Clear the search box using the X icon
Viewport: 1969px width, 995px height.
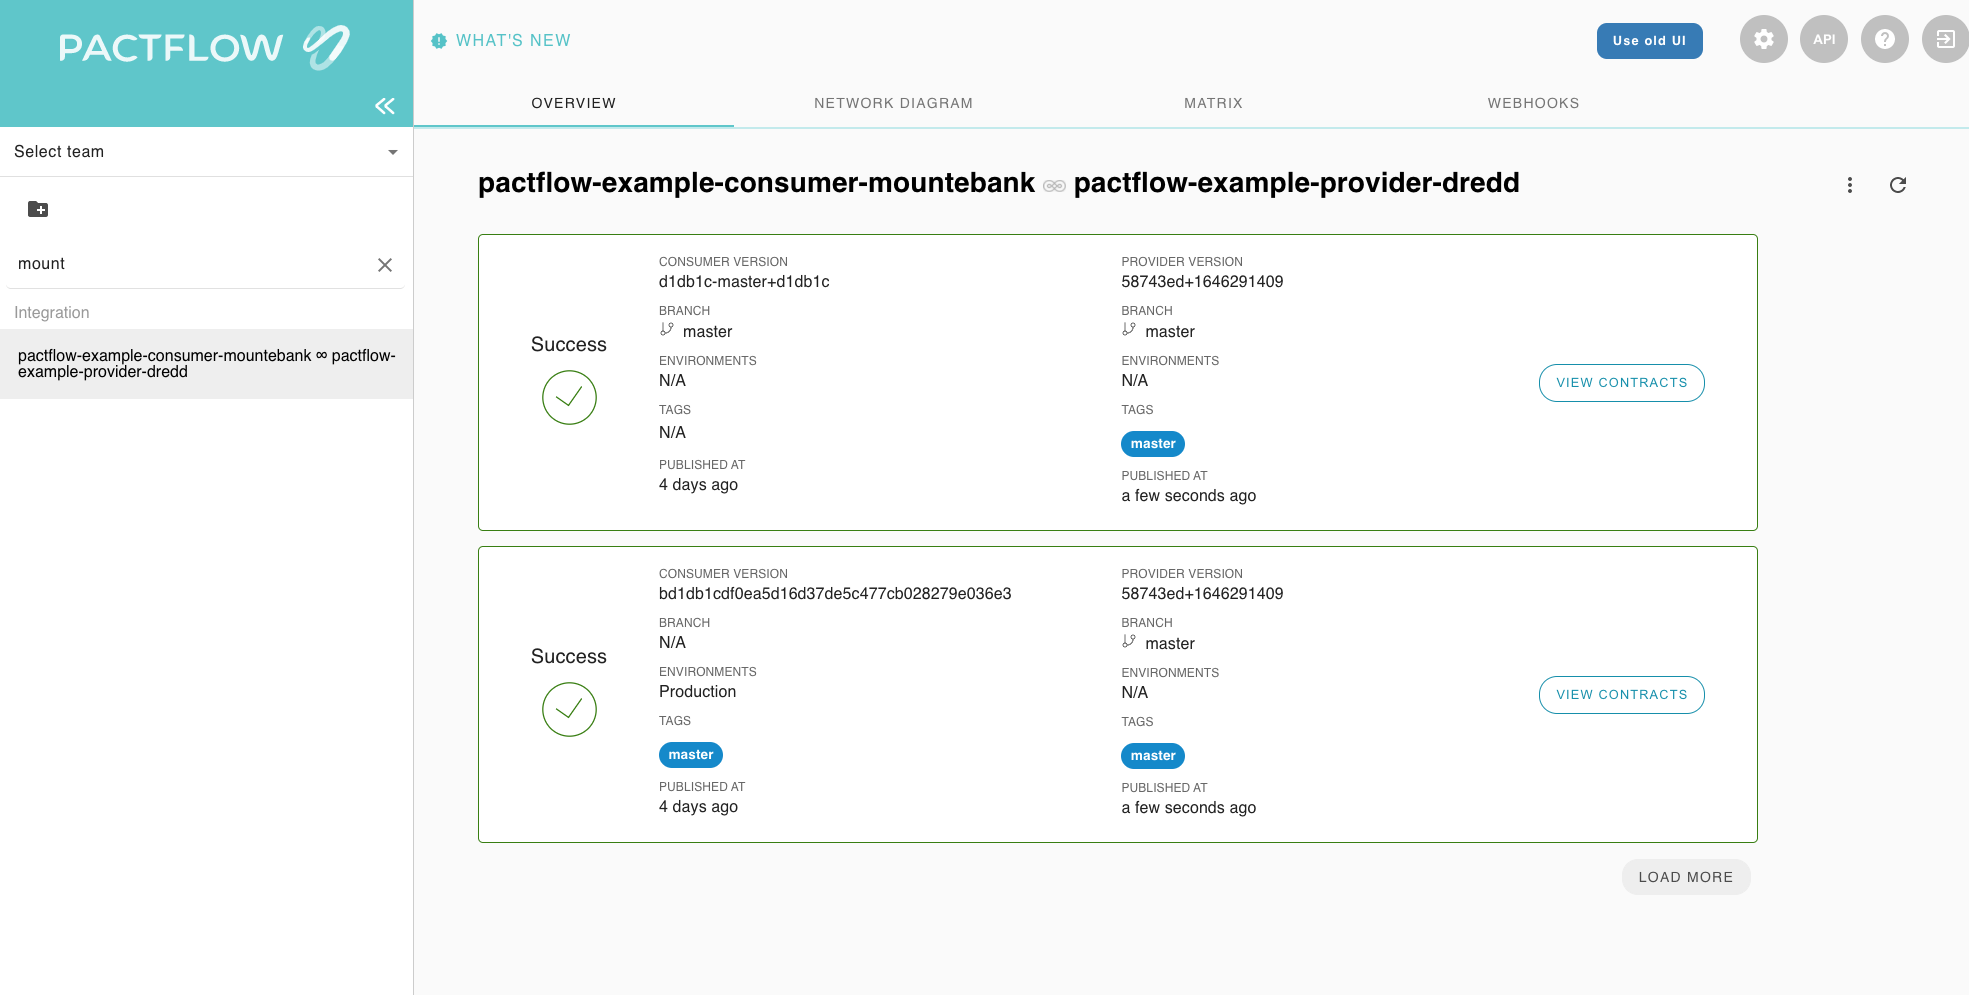coord(385,265)
